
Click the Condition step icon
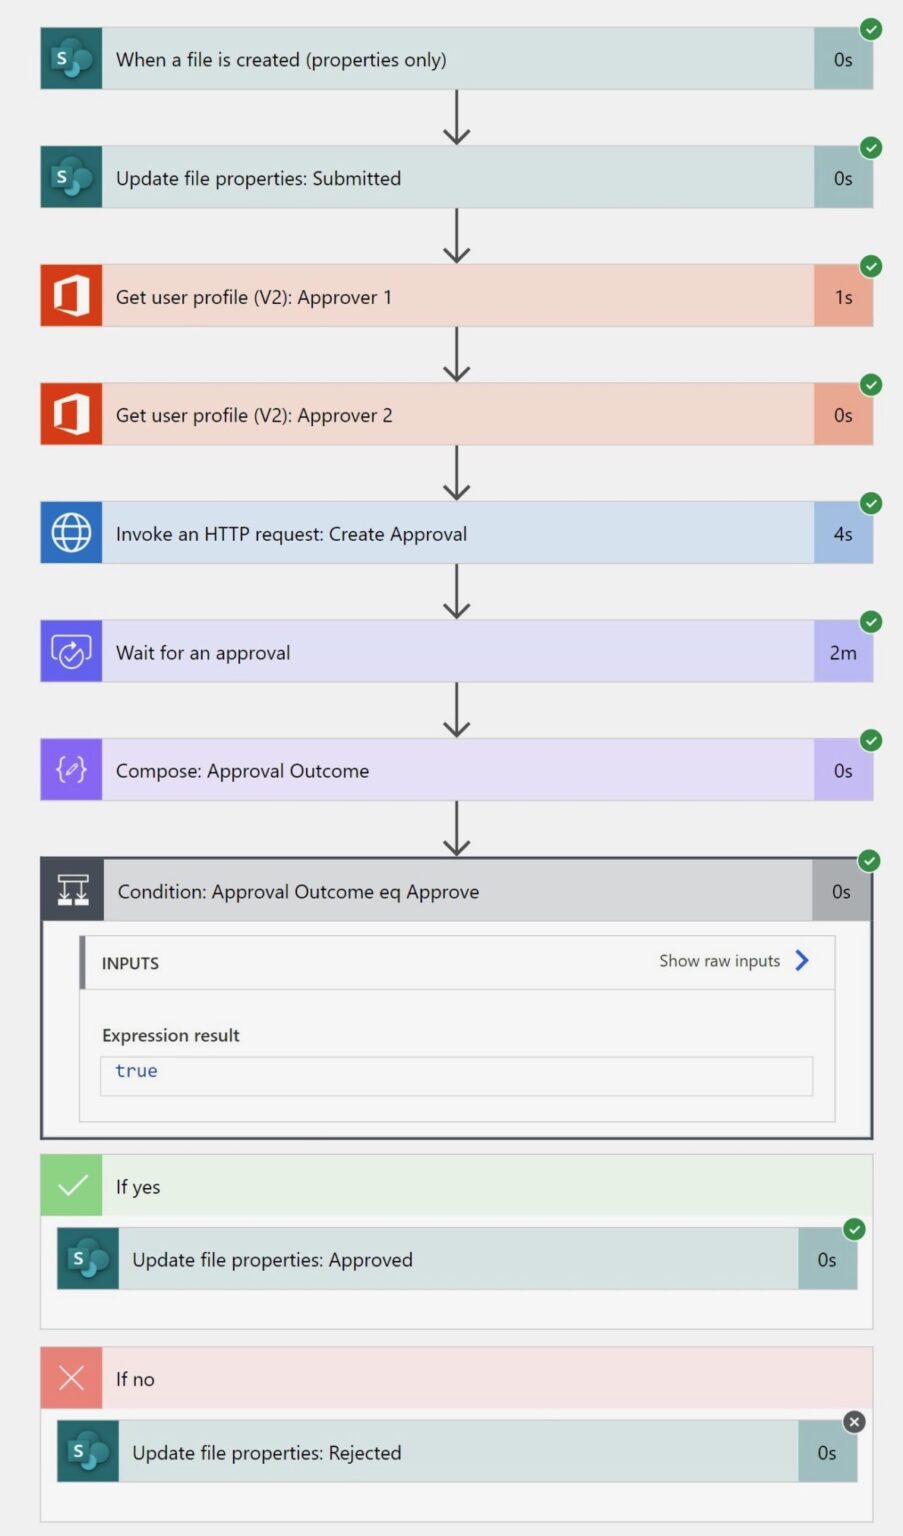[x=72, y=890]
